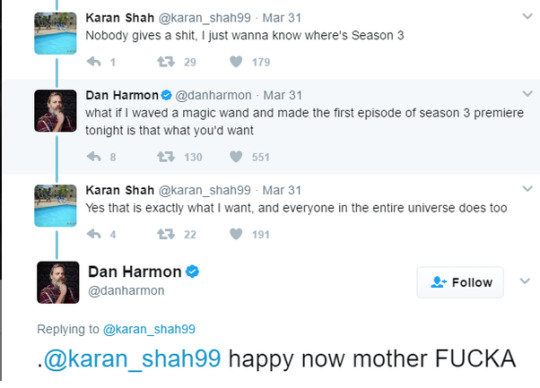Expand options chevron on magic wand tweet

[527, 93]
